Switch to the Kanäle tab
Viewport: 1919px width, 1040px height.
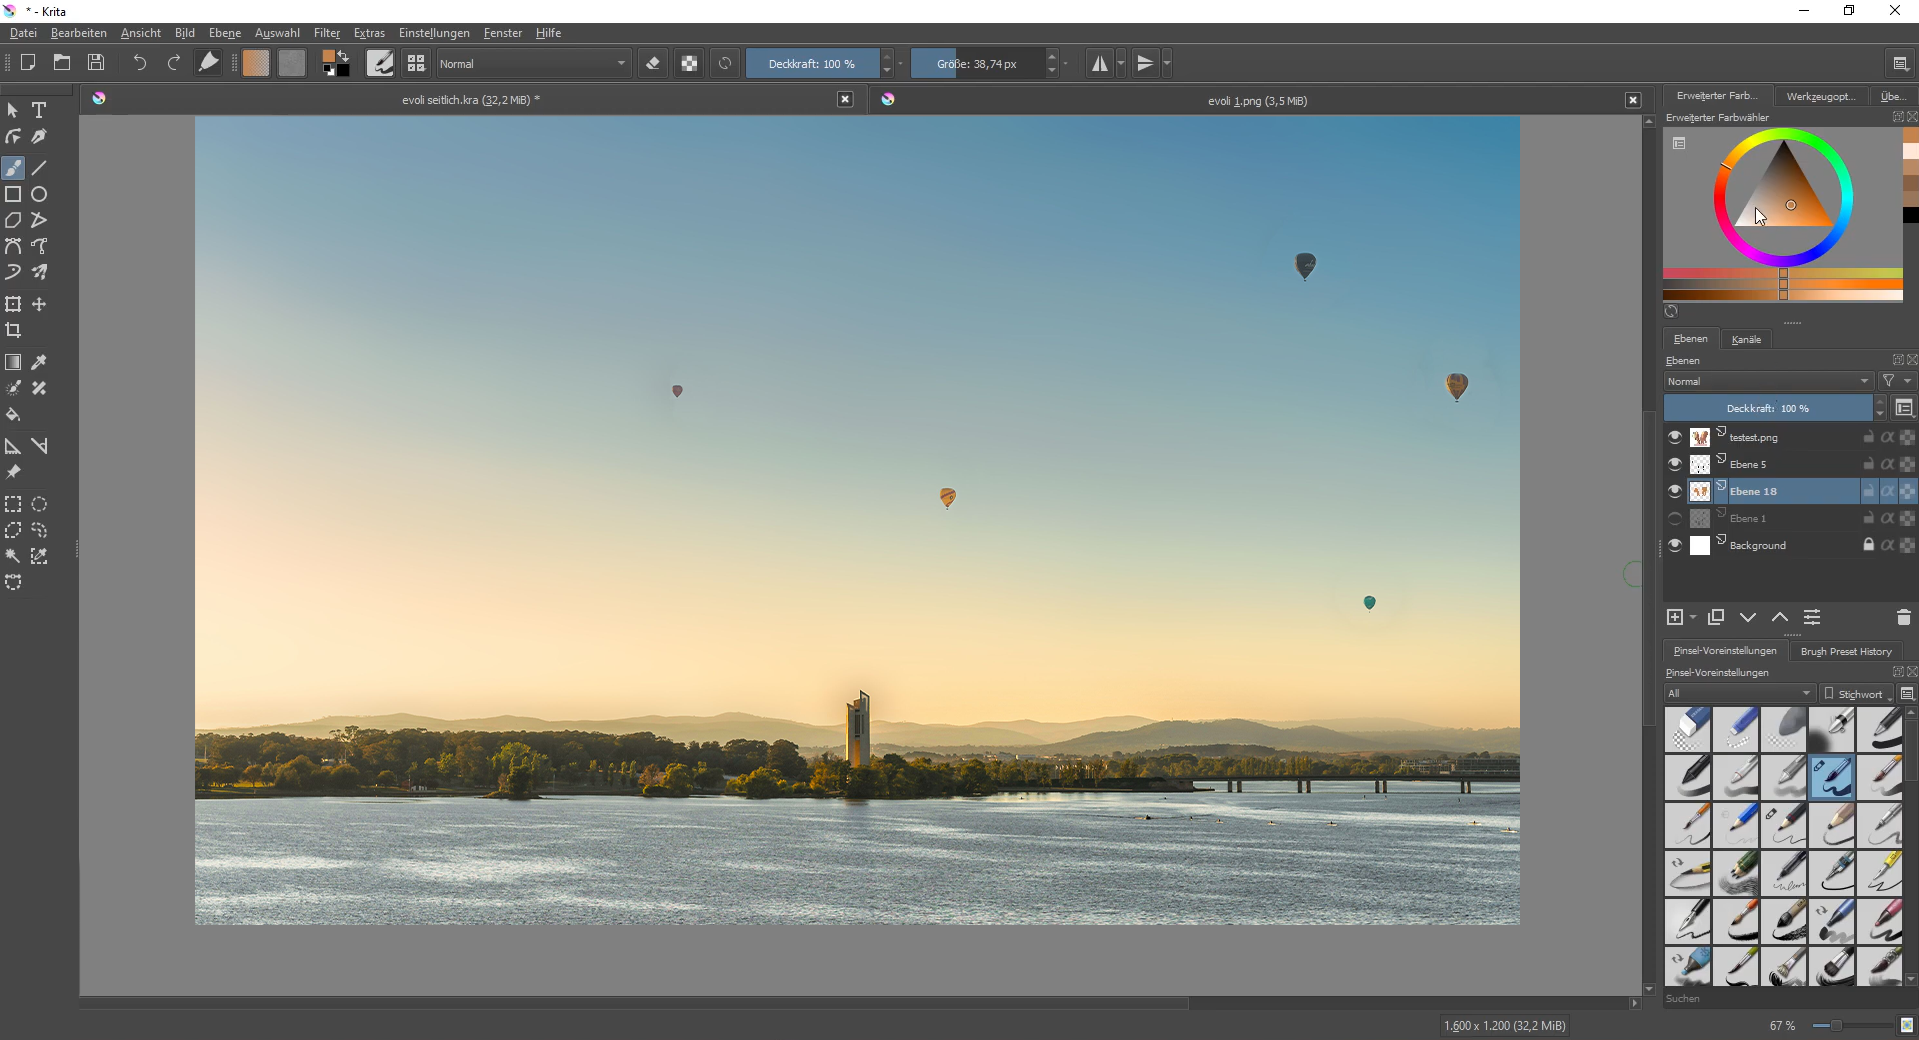tap(1746, 339)
